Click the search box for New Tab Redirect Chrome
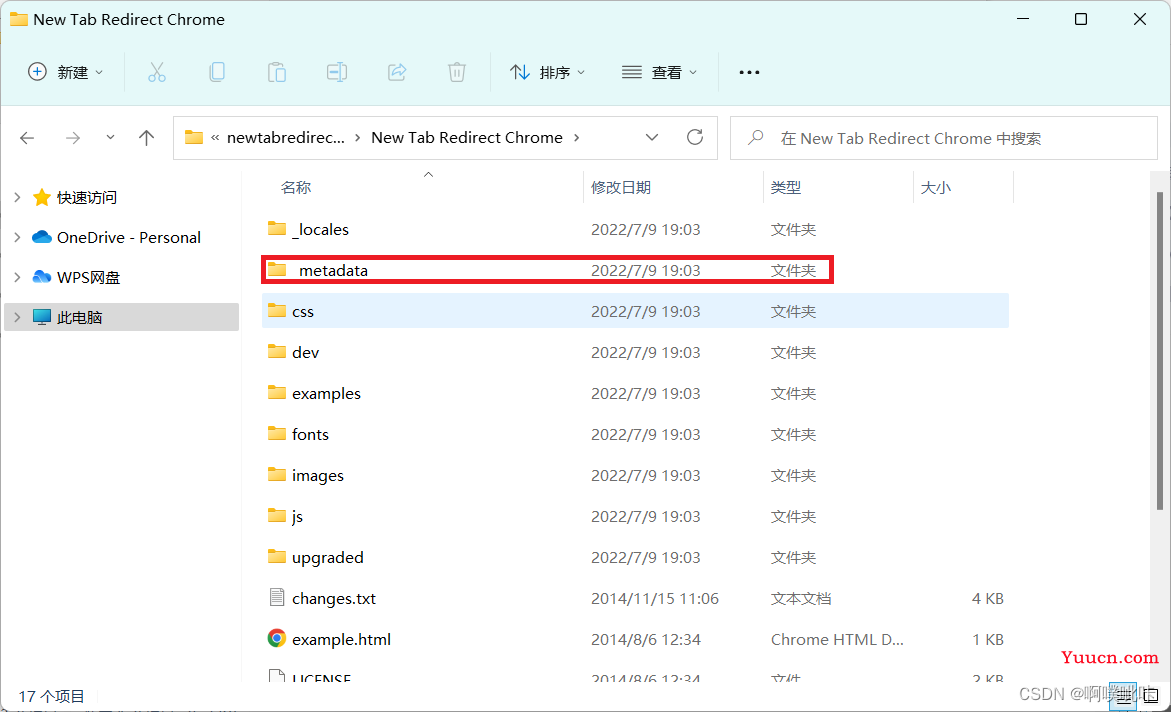Image resolution: width=1171 pixels, height=712 pixels. [944, 138]
